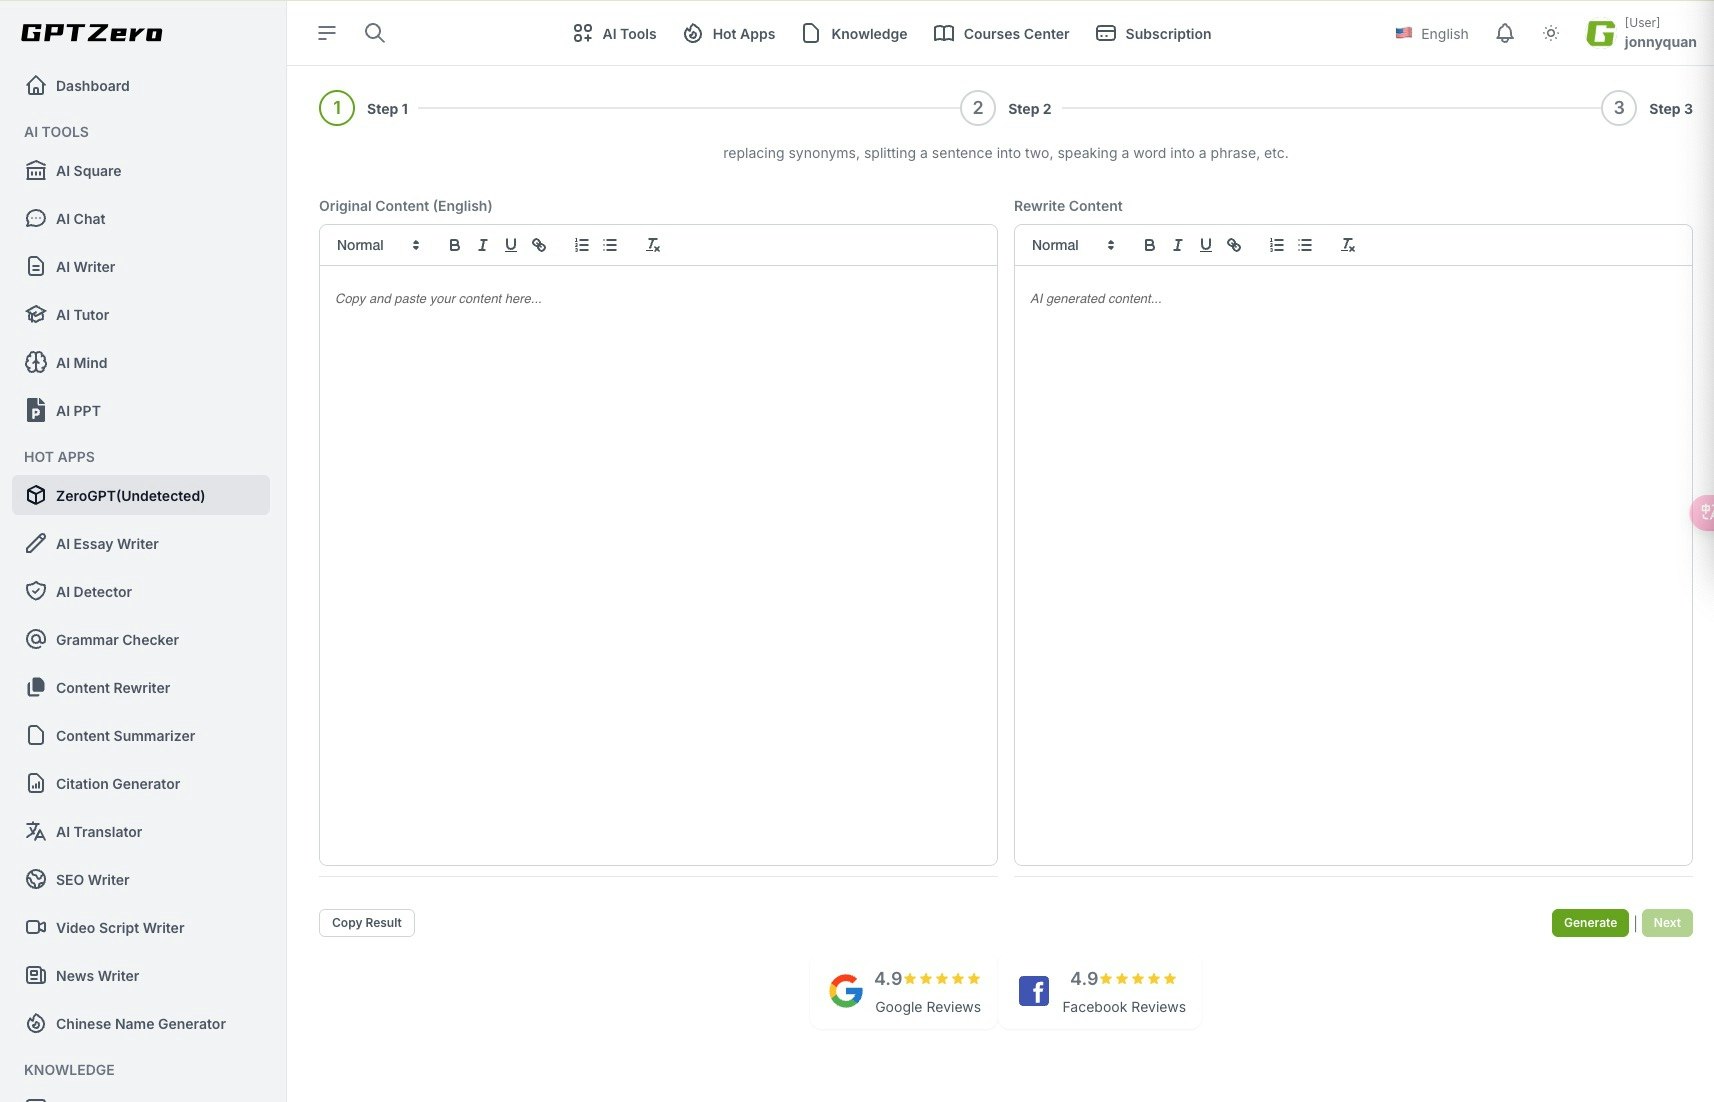Click the Copy Result button
1714x1102 pixels.
(x=367, y=923)
